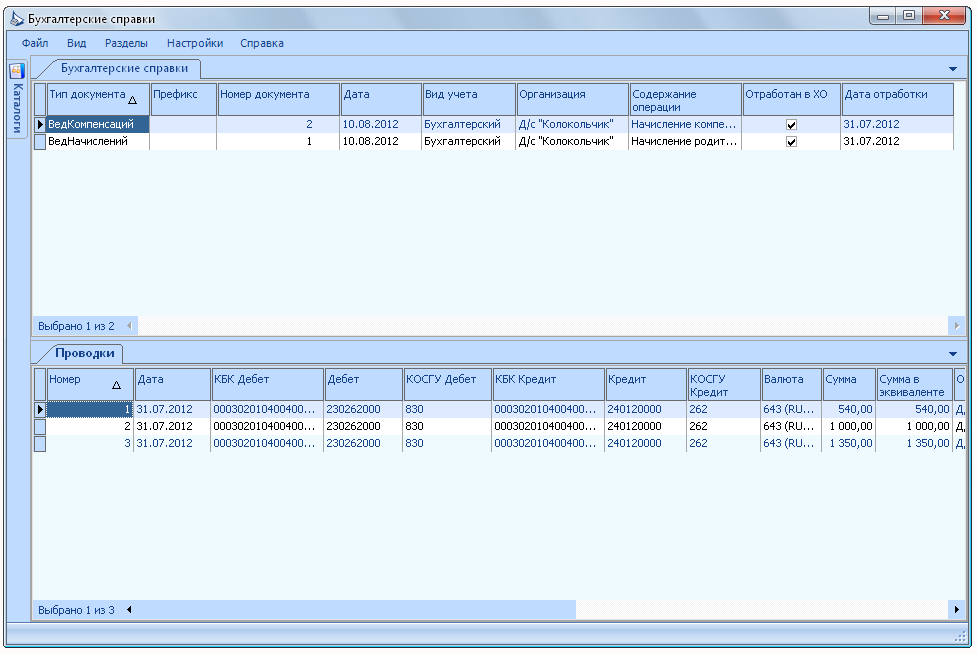This screenshot has height=654, width=977.
Task: Sort by Дата отработки column header
Action: pos(897,100)
